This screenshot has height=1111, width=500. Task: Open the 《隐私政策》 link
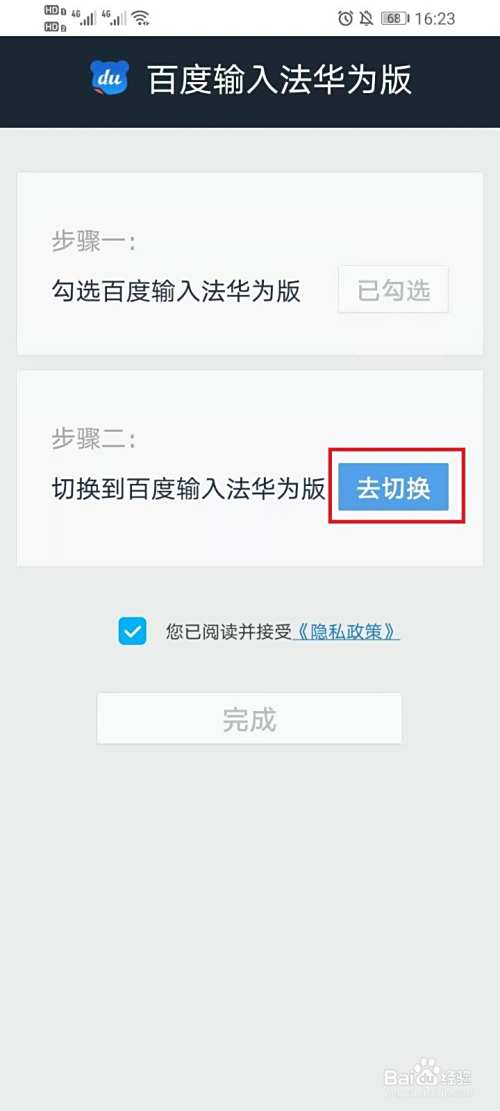(346, 631)
